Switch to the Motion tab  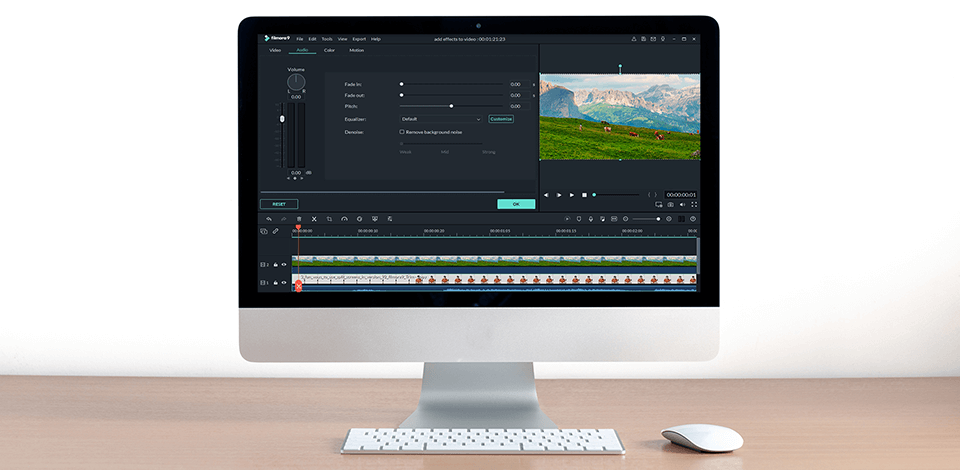(x=356, y=50)
